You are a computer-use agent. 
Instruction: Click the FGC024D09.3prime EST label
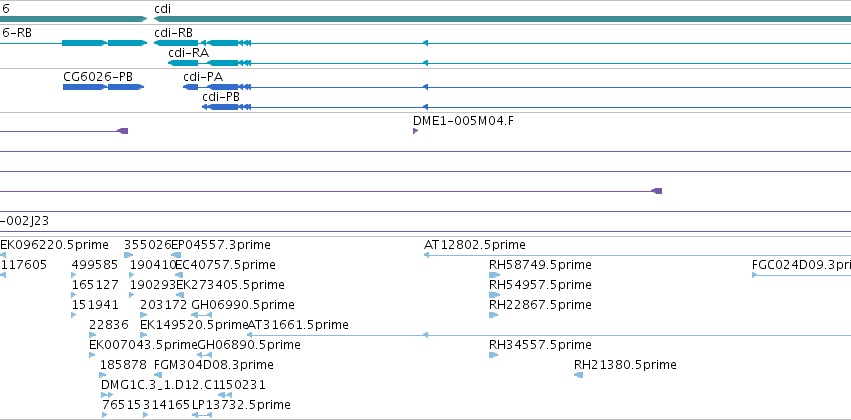click(802, 265)
